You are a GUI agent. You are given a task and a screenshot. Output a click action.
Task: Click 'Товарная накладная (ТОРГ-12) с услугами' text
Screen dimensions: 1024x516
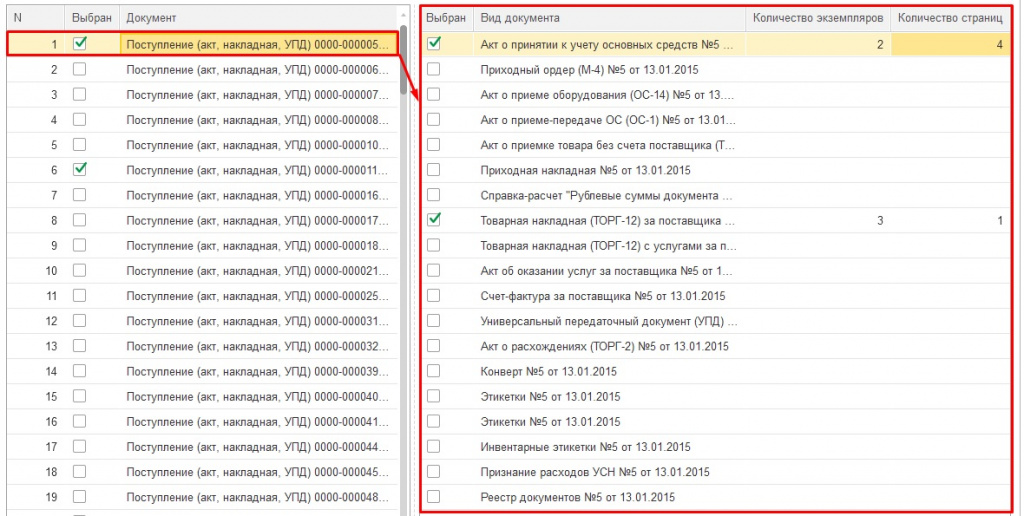[x=609, y=246]
